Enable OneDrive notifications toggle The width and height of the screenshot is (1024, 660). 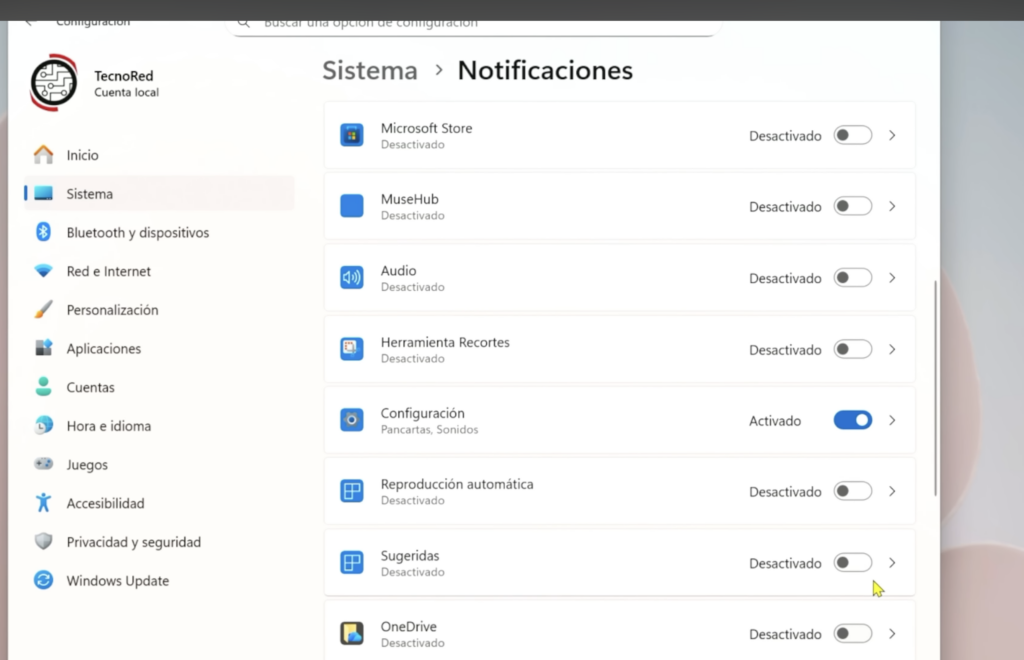(852, 633)
